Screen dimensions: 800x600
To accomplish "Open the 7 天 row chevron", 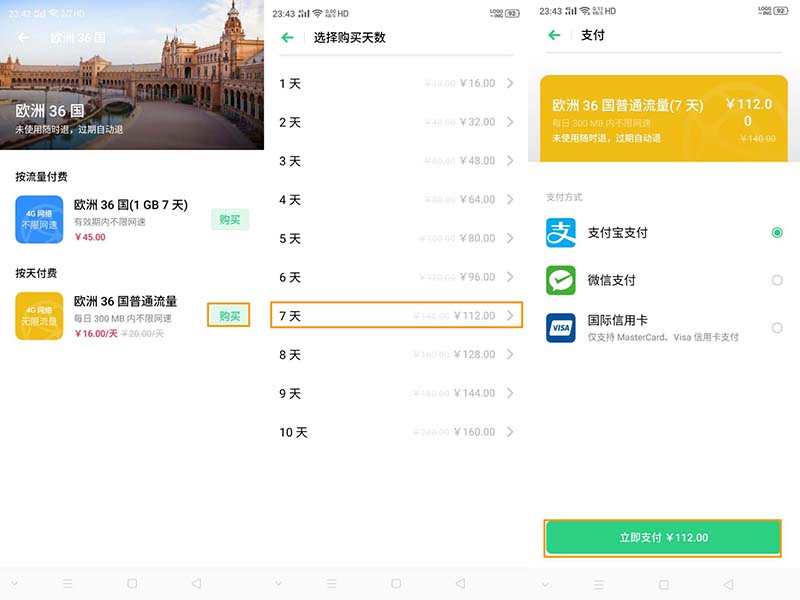I will 510,316.
